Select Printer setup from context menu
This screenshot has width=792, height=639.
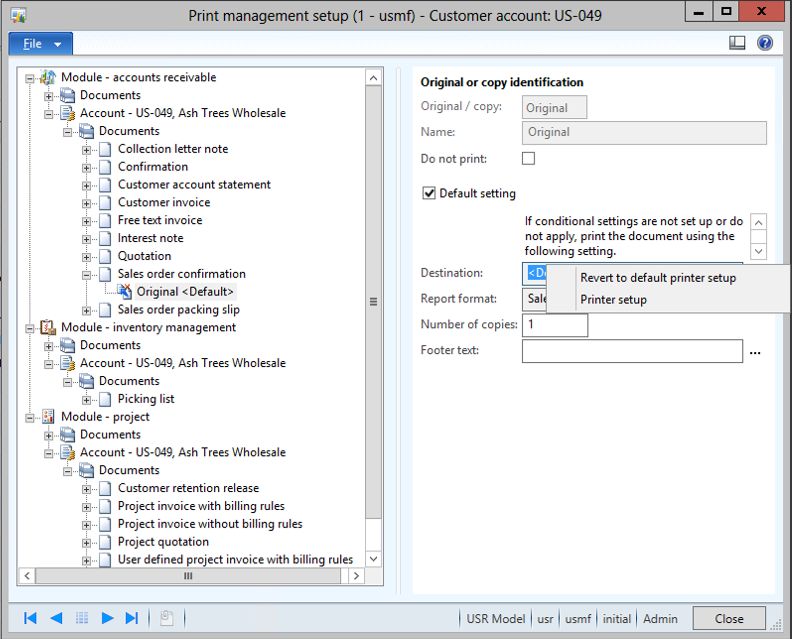[613, 300]
